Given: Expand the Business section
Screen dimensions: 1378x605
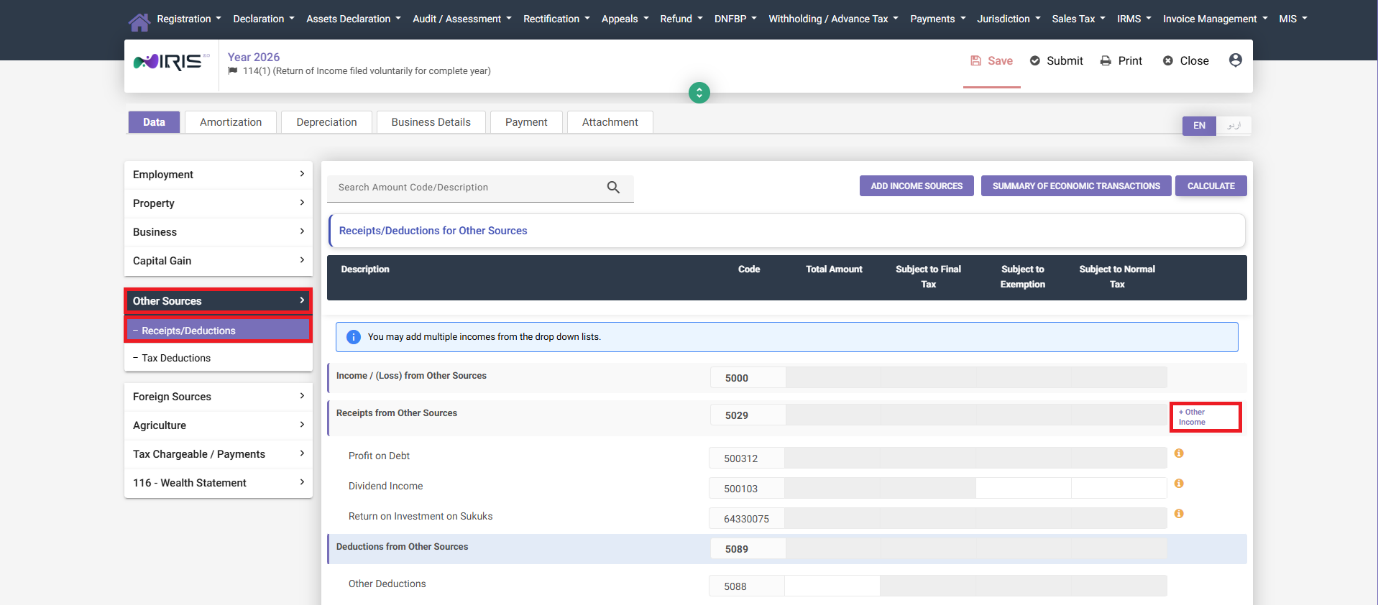Looking at the screenshot, I should [218, 232].
